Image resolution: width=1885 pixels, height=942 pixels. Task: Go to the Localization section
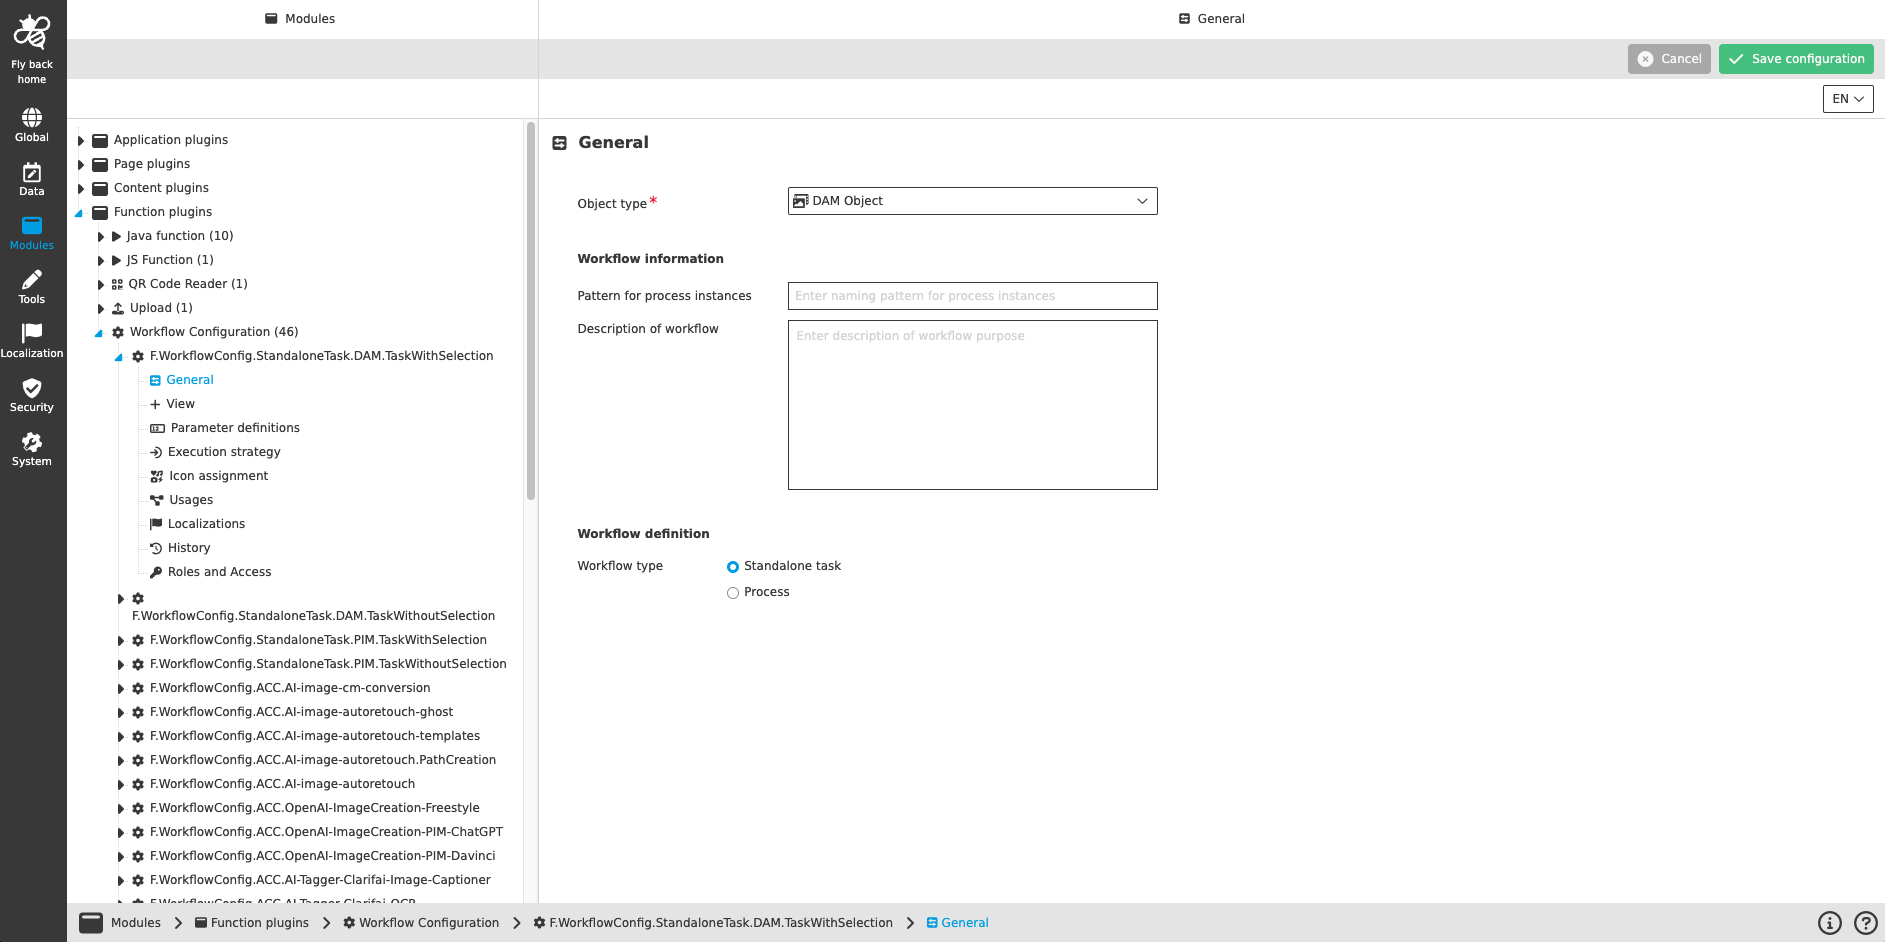31,339
